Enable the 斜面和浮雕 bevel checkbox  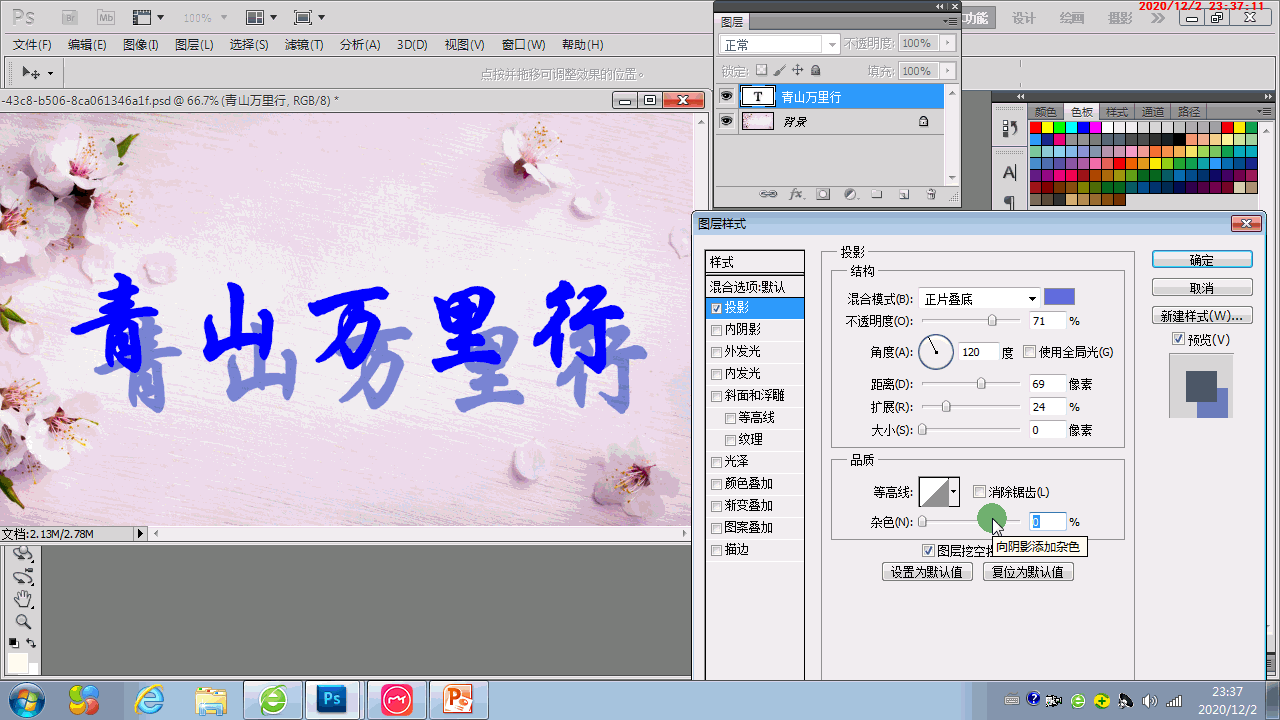(716, 396)
